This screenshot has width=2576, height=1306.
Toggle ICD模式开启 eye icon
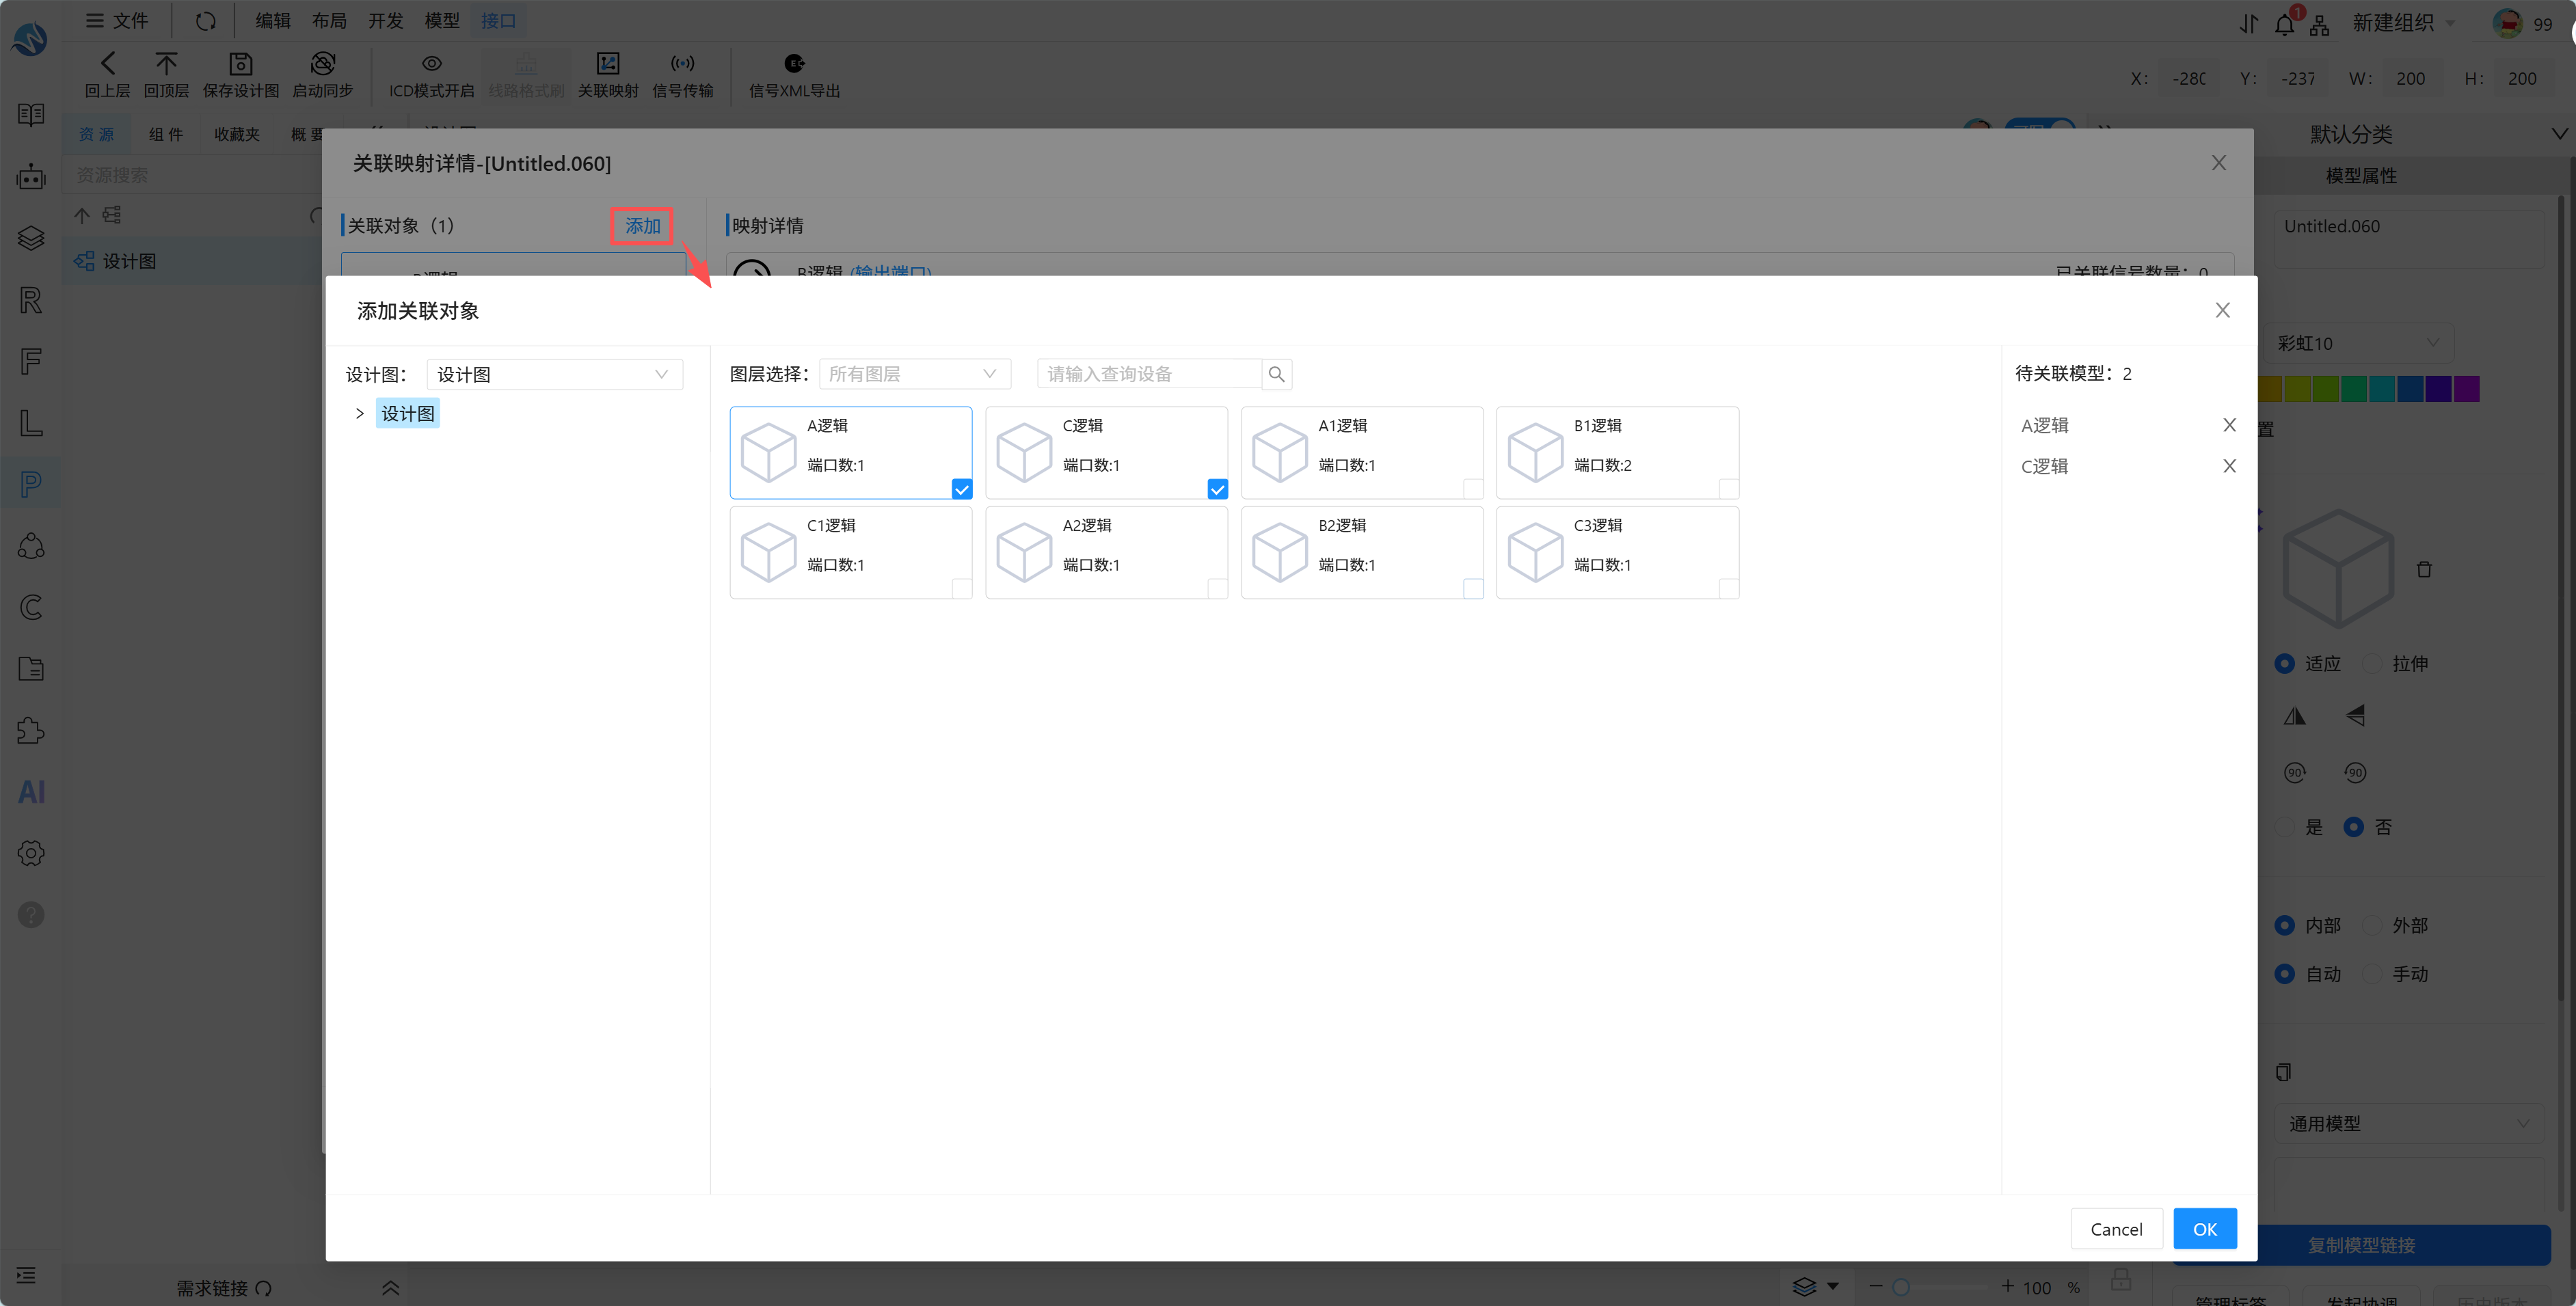(x=431, y=64)
